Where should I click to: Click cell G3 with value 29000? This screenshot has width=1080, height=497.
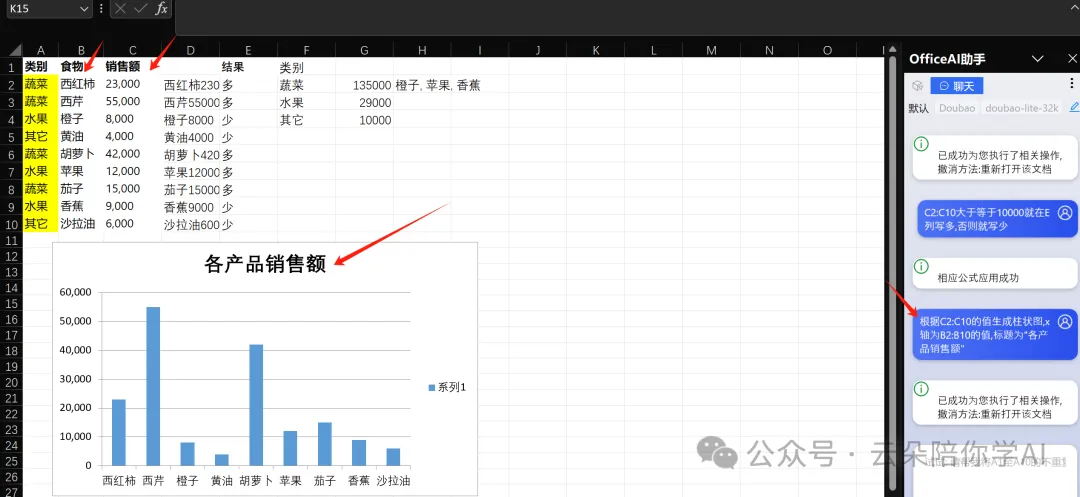coord(364,103)
